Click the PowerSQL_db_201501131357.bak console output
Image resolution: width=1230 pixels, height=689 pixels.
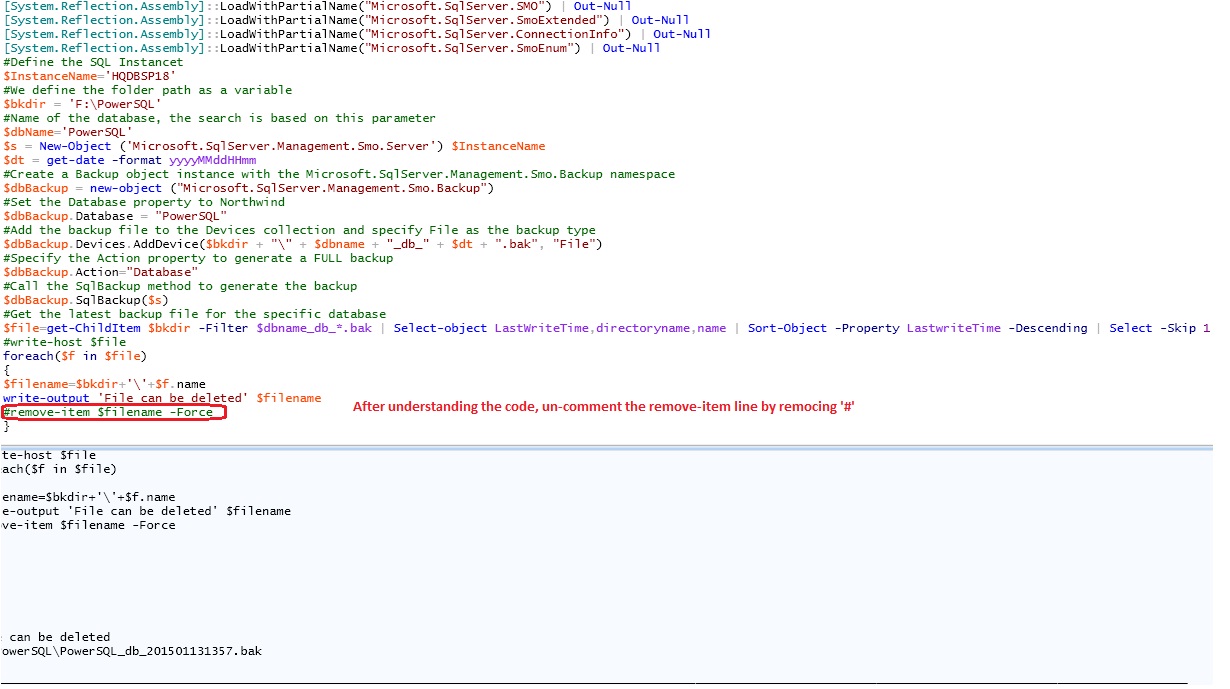132,651
